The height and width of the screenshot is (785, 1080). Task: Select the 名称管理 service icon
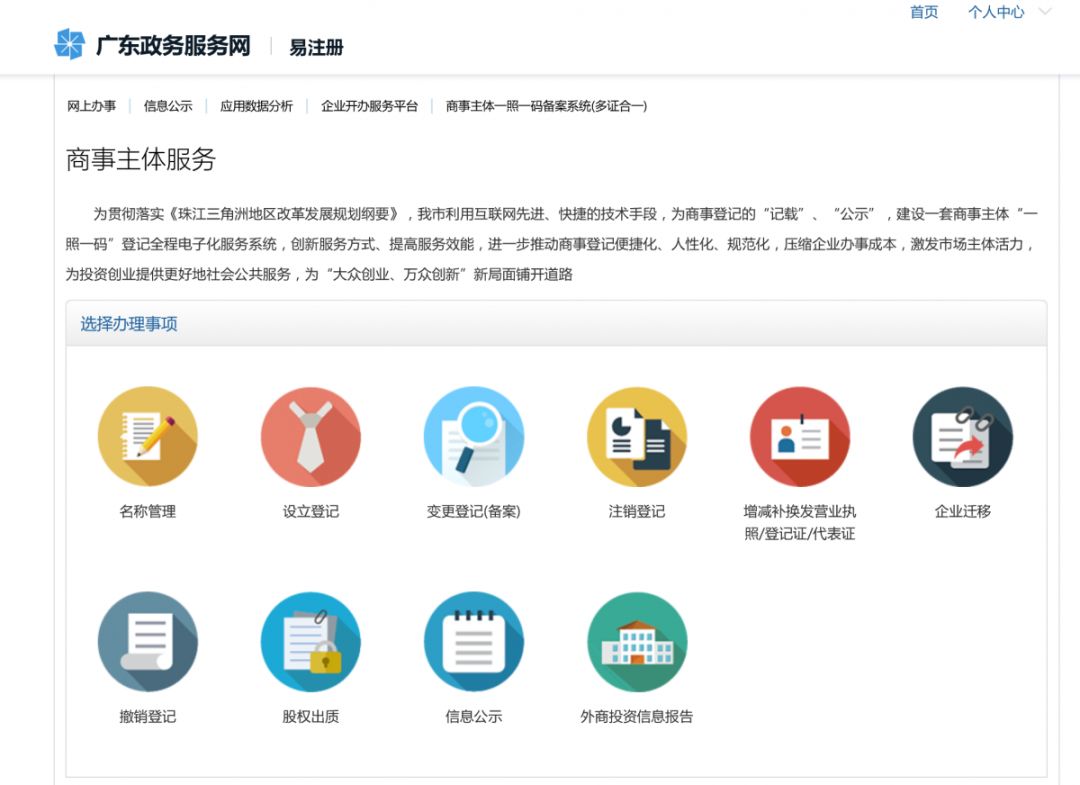pyautogui.click(x=147, y=437)
